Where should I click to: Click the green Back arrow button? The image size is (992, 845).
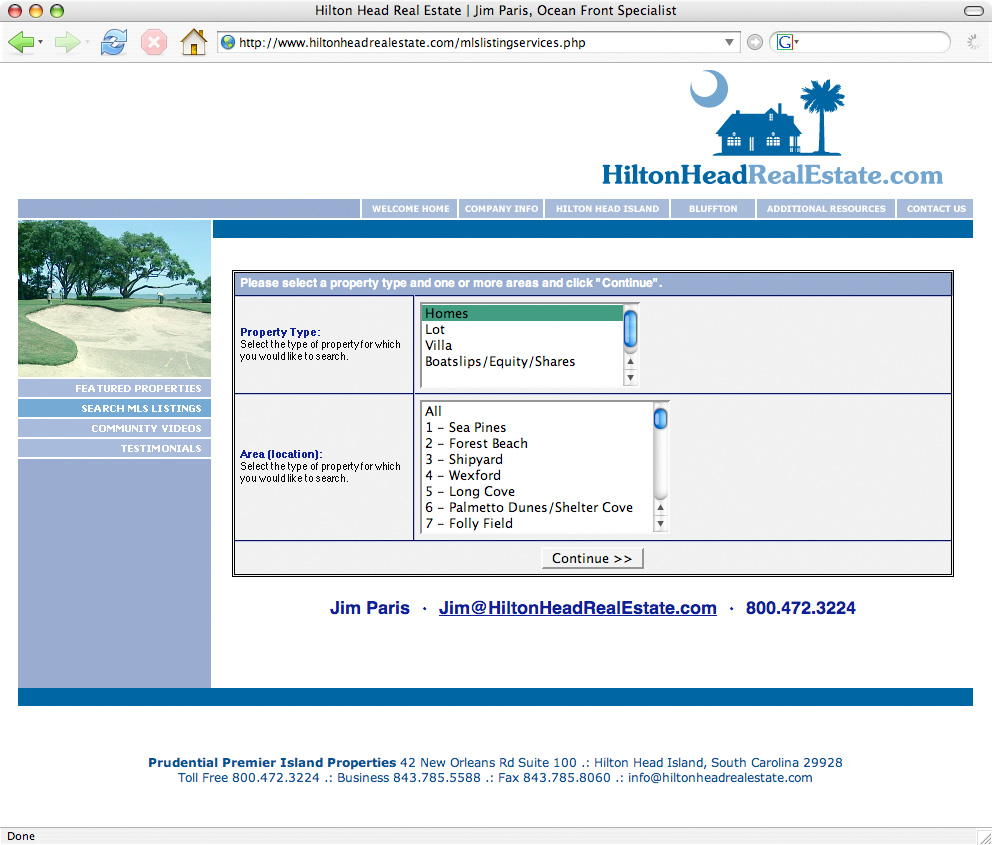21,42
